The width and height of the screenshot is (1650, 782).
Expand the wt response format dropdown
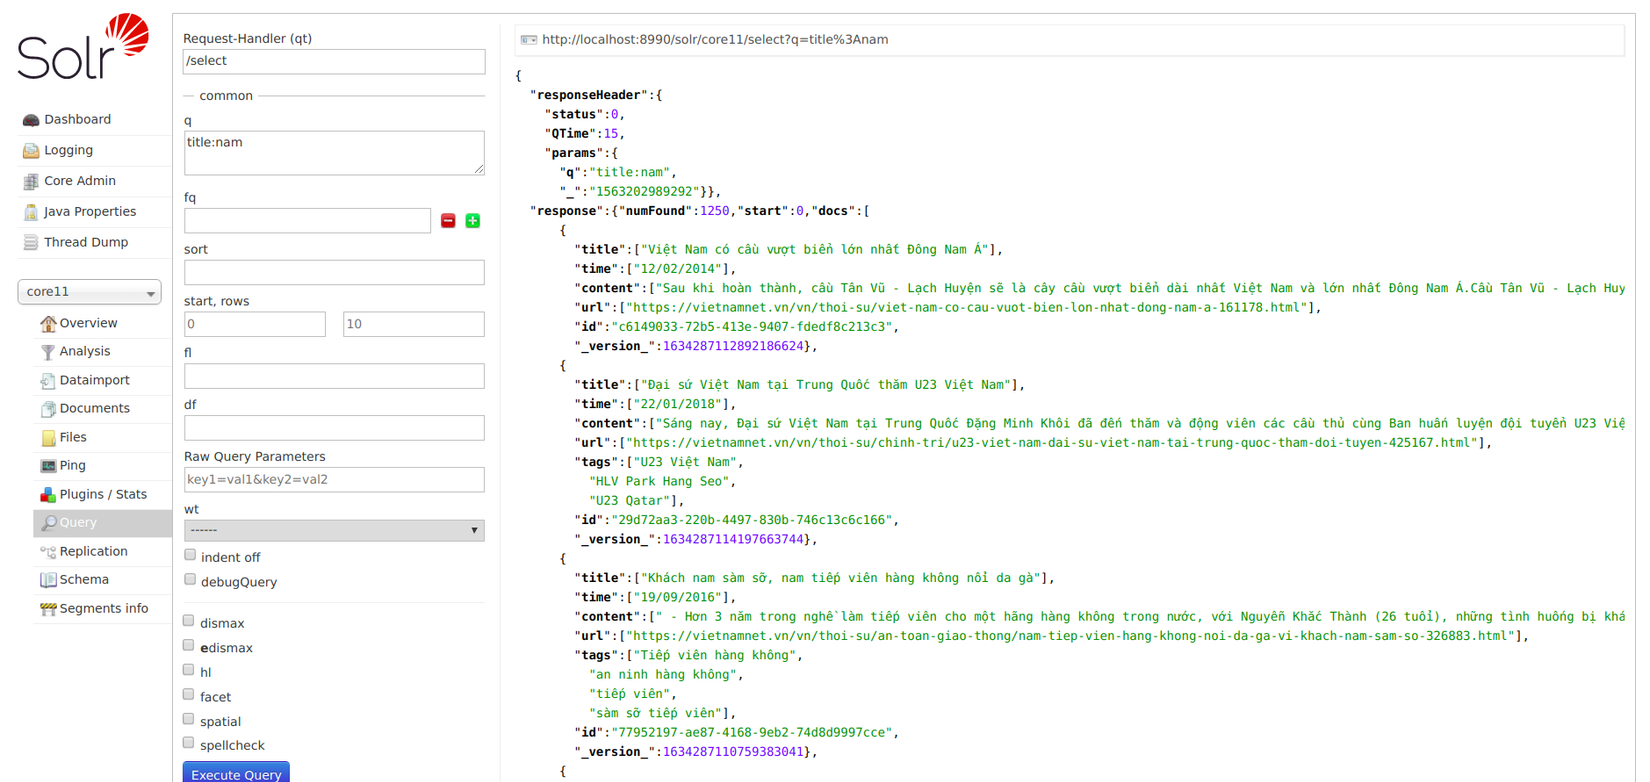tap(334, 530)
